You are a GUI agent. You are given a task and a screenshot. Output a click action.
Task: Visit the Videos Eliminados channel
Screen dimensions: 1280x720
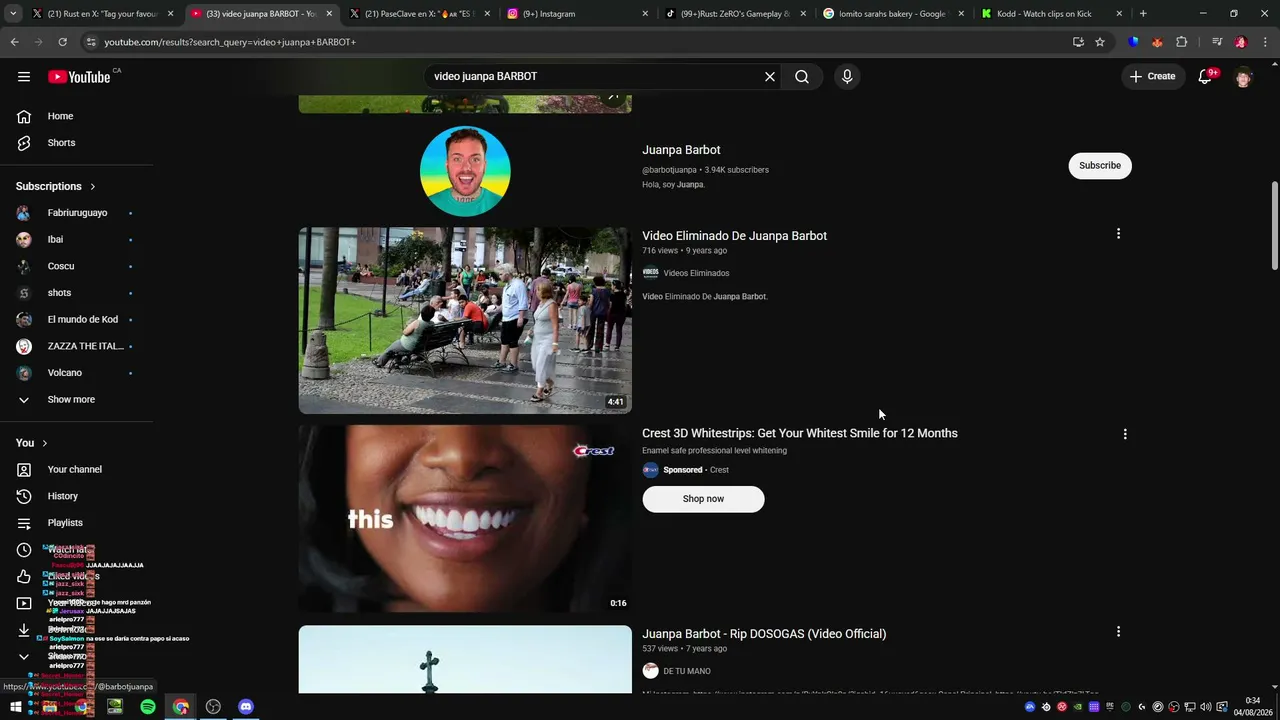point(696,273)
